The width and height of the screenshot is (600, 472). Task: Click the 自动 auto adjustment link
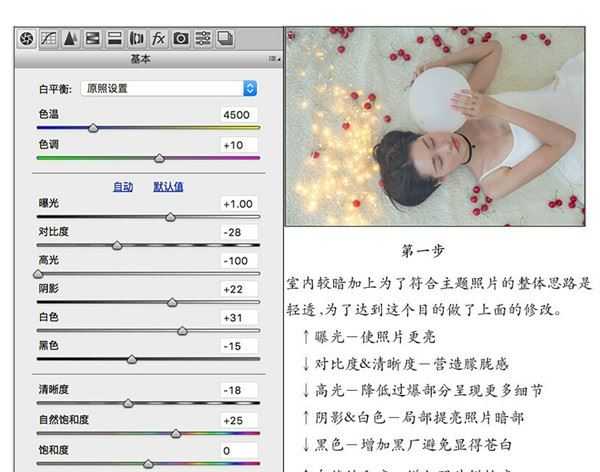click(123, 187)
